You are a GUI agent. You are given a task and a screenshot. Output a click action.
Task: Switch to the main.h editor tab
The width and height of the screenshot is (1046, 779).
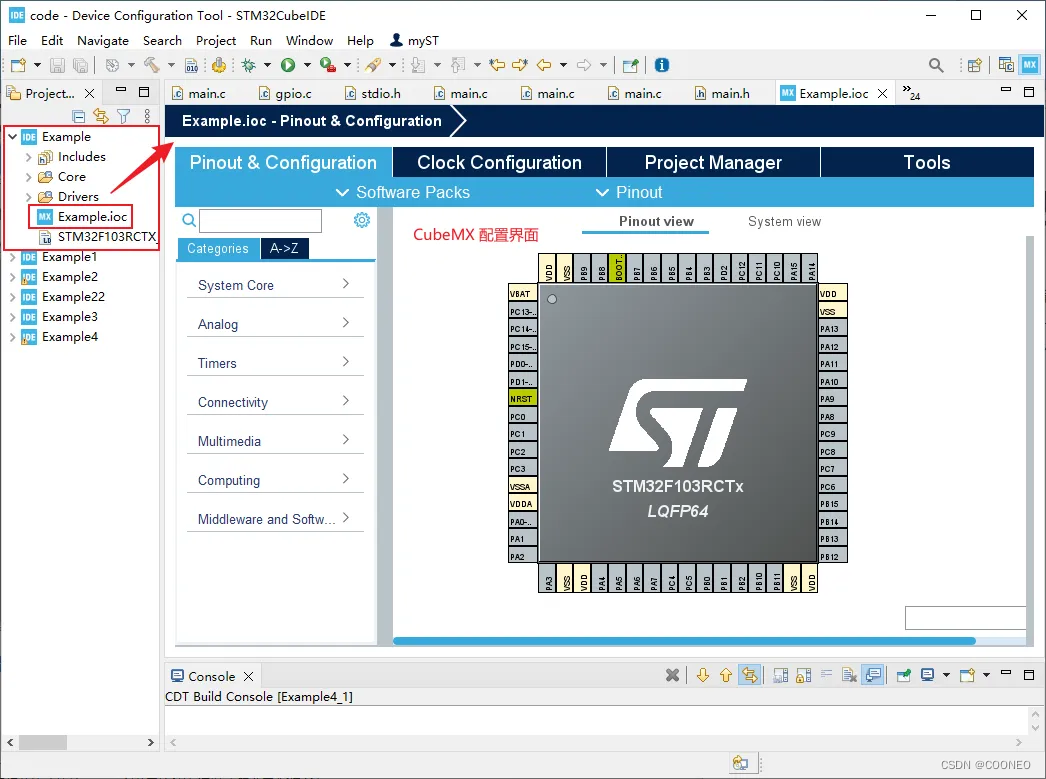click(x=722, y=93)
